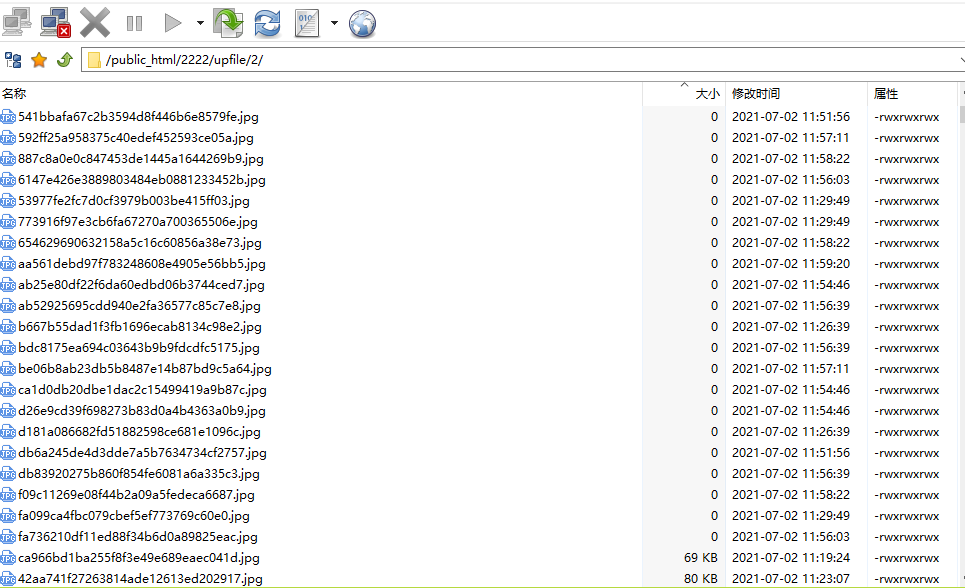
Task: Select file ca966bd1ba255f8f3e49e689eaec041d.jpg
Action: click(138, 558)
